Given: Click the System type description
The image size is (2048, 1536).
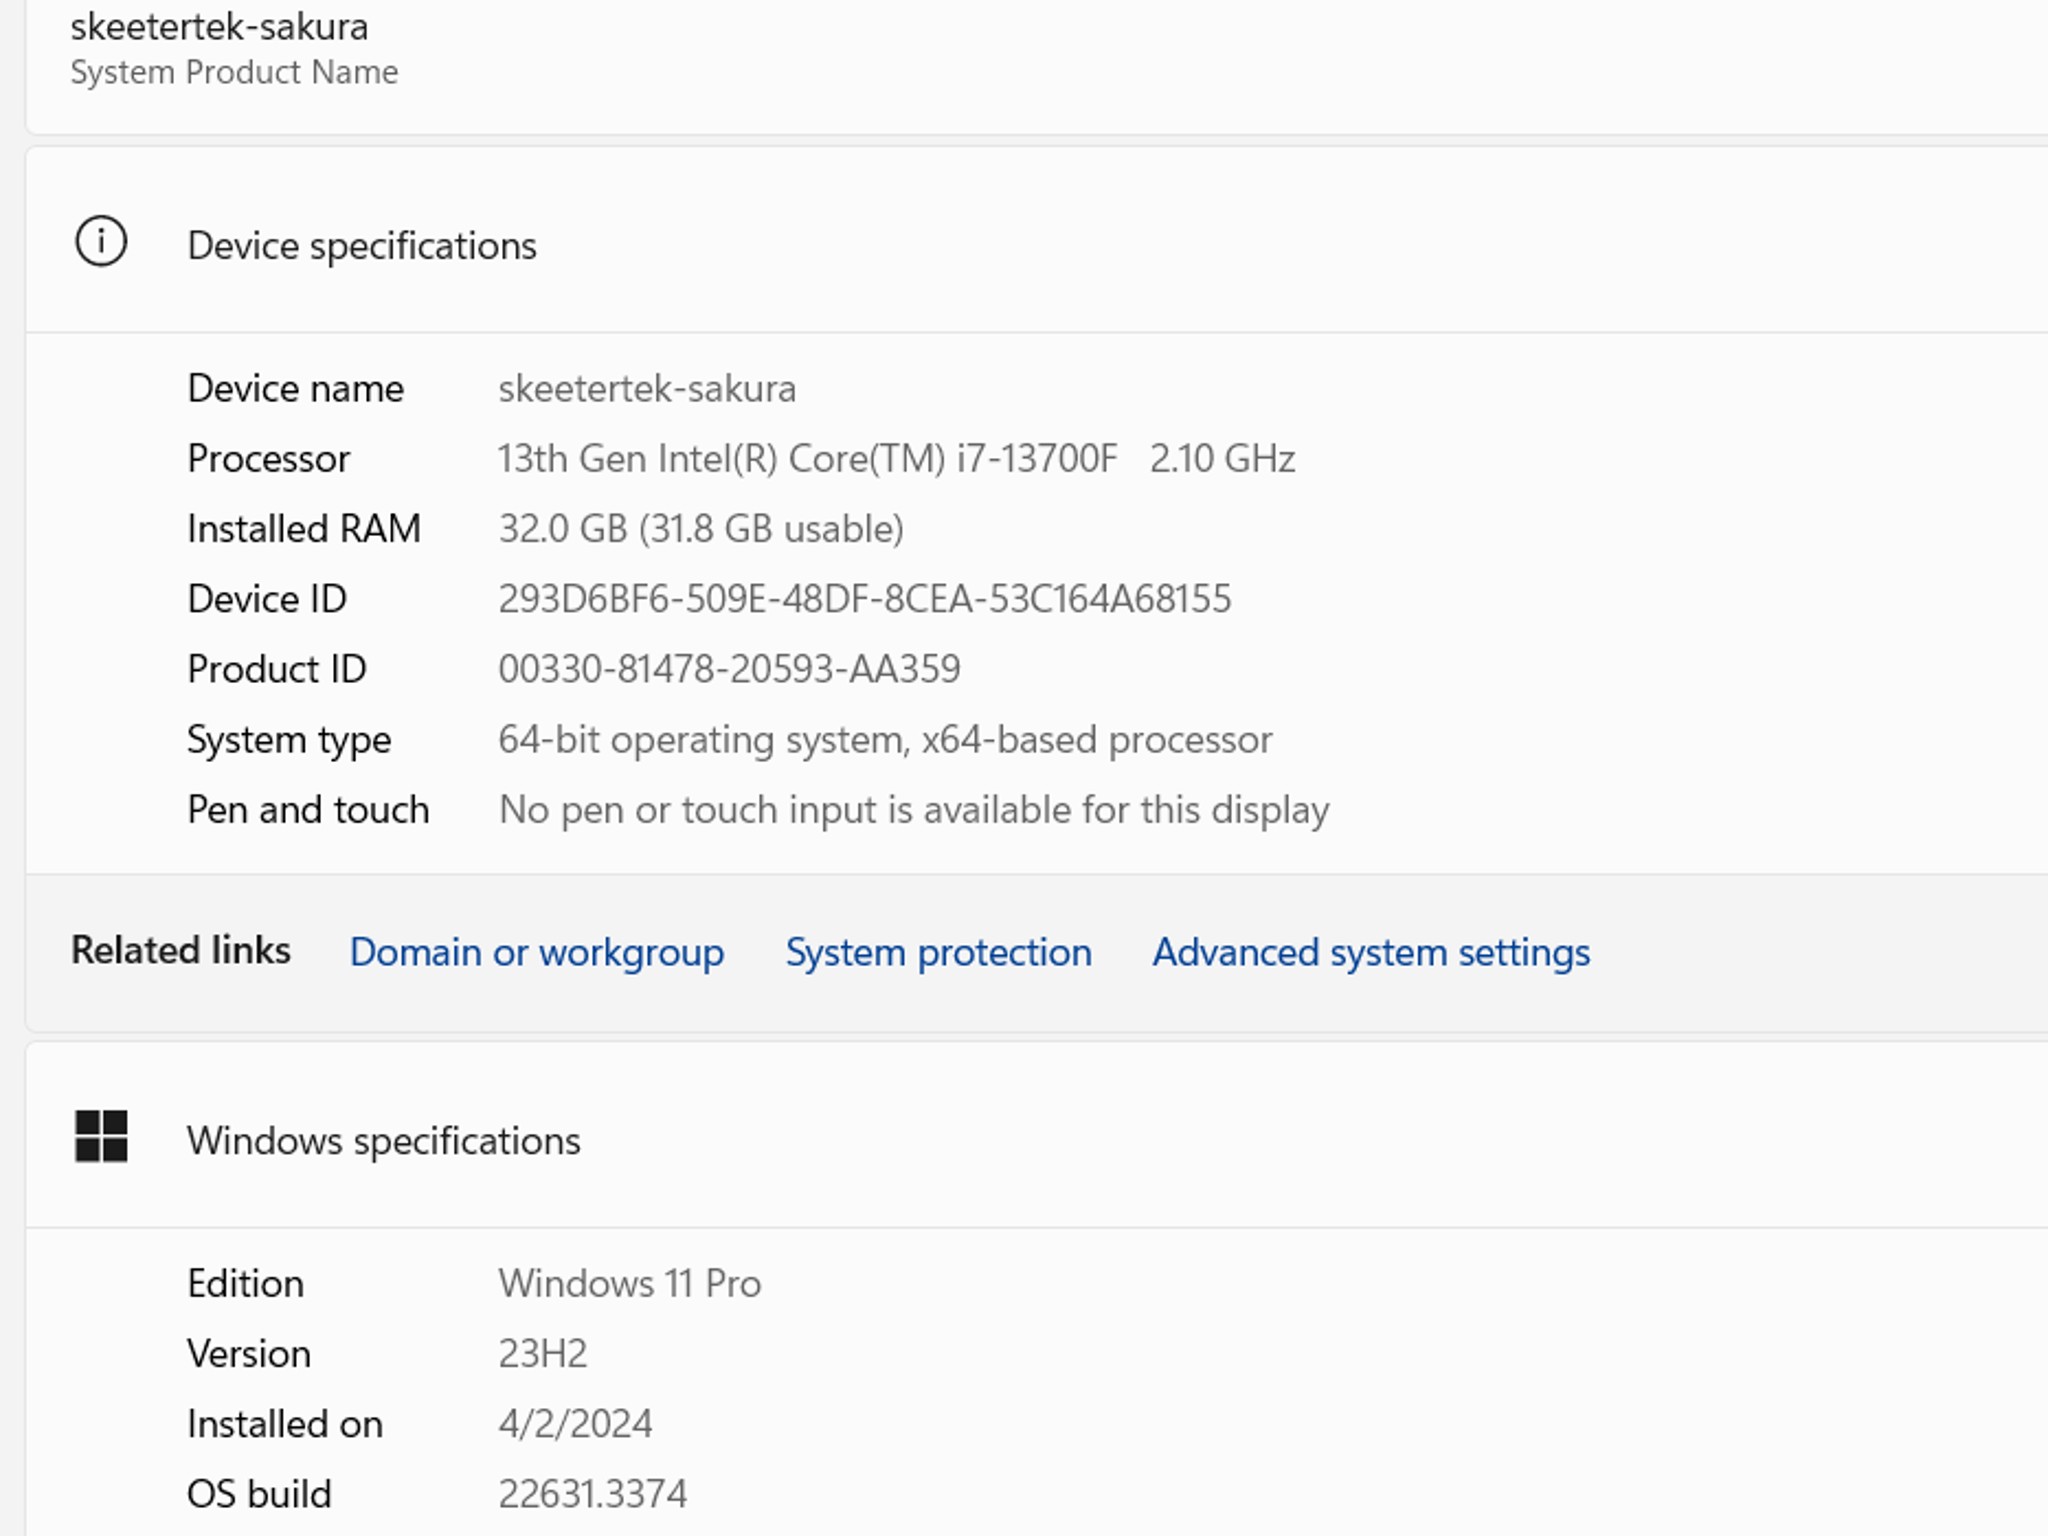Looking at the screenshot, I should coord(886,739).
